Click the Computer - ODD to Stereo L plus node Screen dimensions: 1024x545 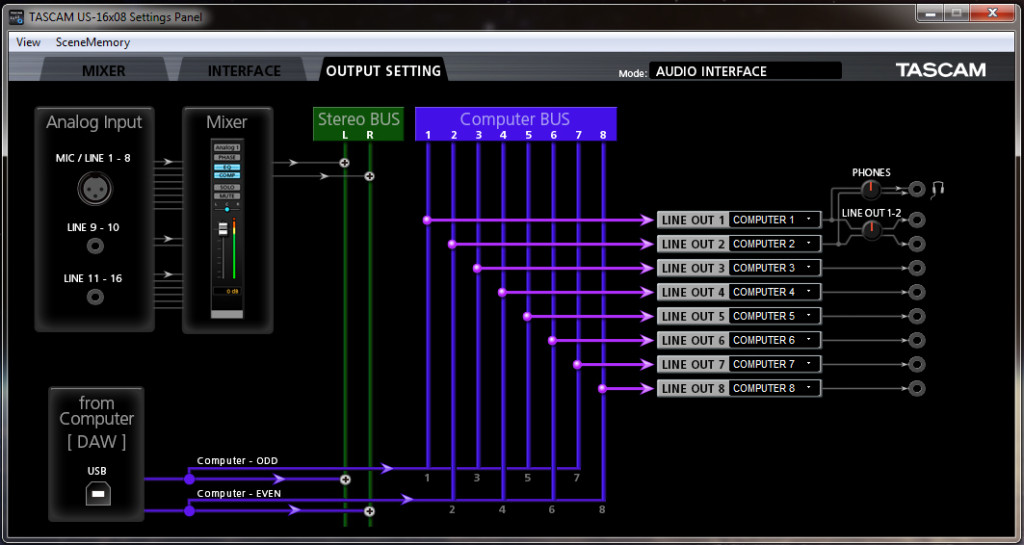click(x=345, y=479)
